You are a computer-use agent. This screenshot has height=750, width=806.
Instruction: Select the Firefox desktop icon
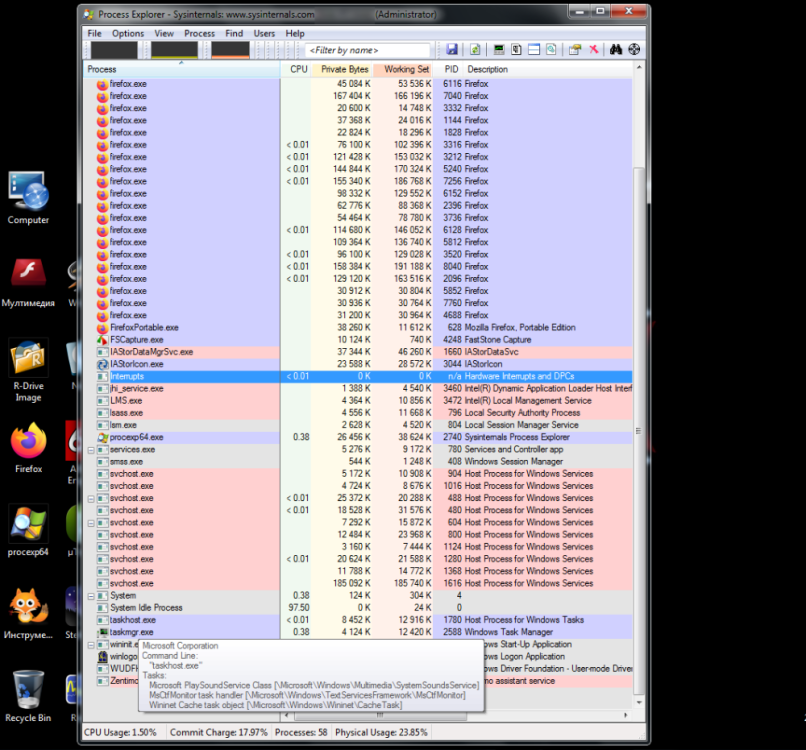coord(28,448)
